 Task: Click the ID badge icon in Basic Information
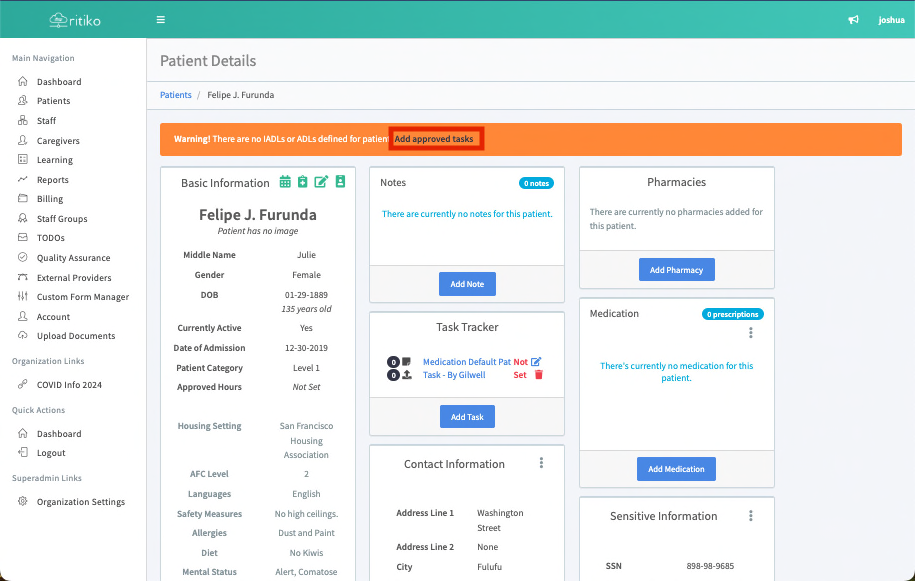click(339, 182)
